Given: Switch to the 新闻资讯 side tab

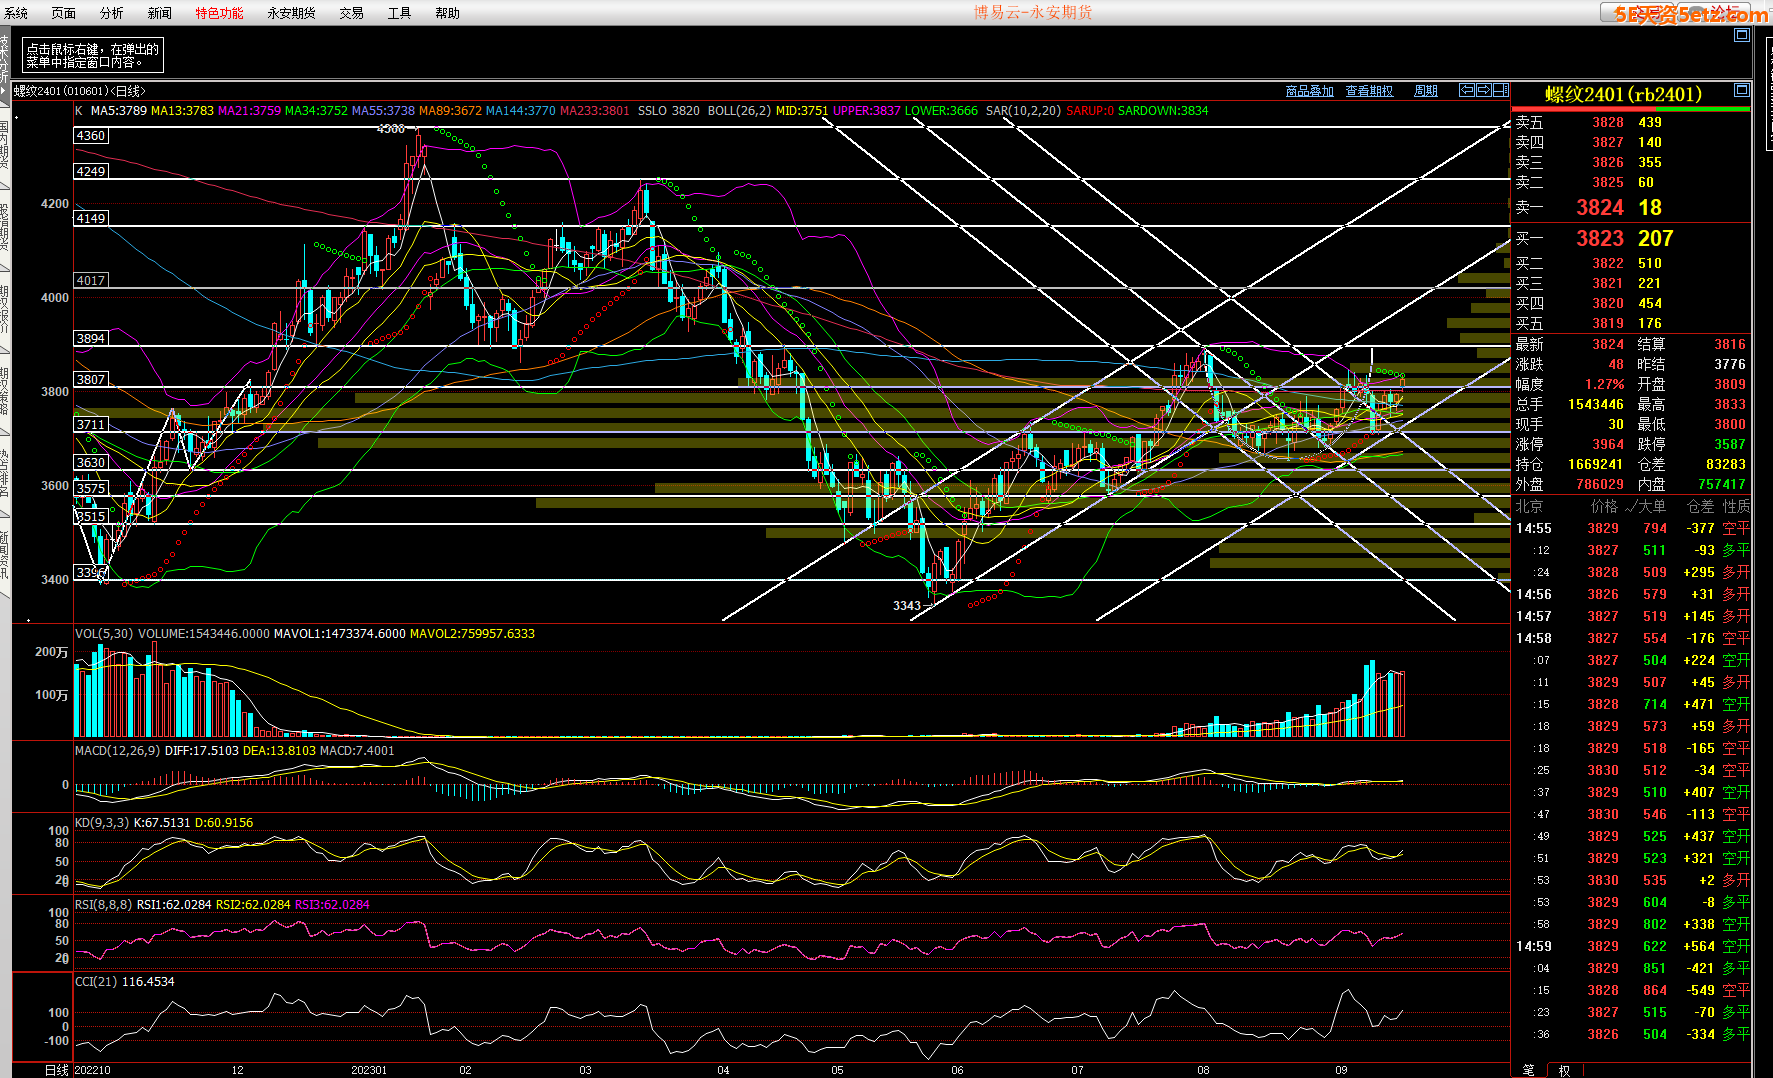Looking at the screenshot, I should coord(5,556).
